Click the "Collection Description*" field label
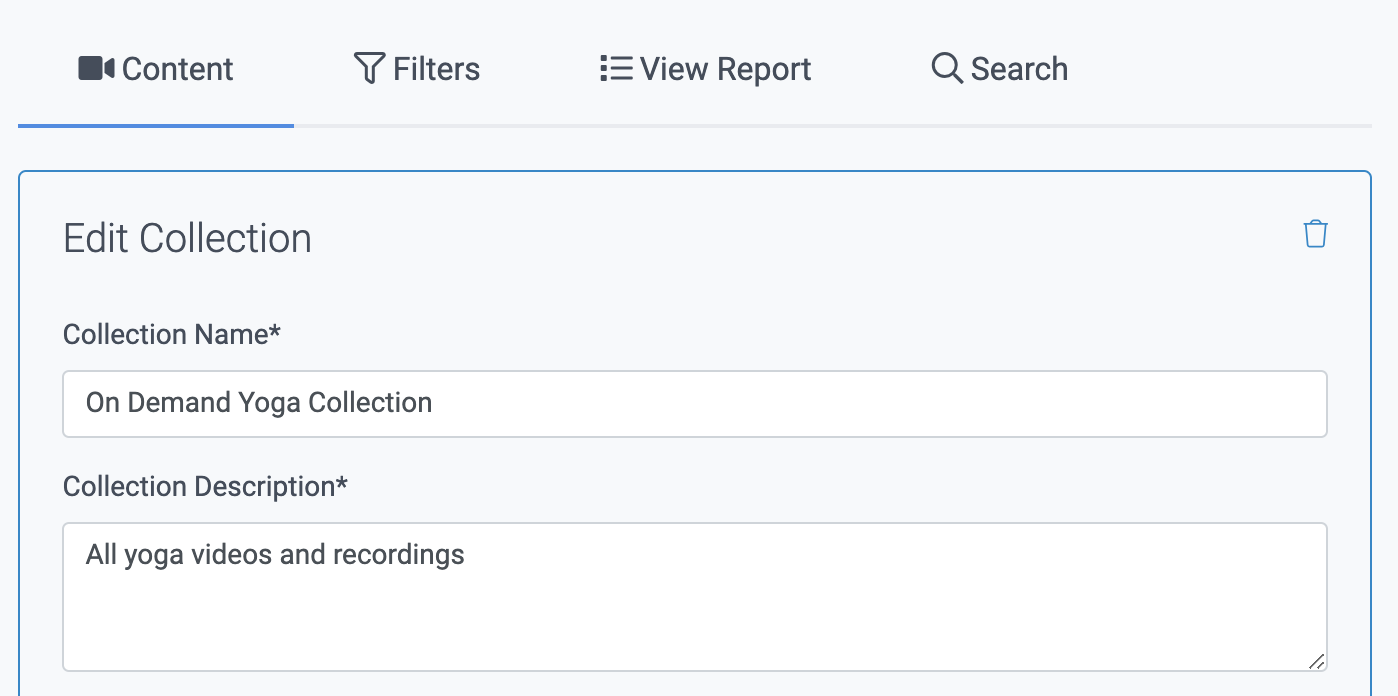 coord(205,487)
